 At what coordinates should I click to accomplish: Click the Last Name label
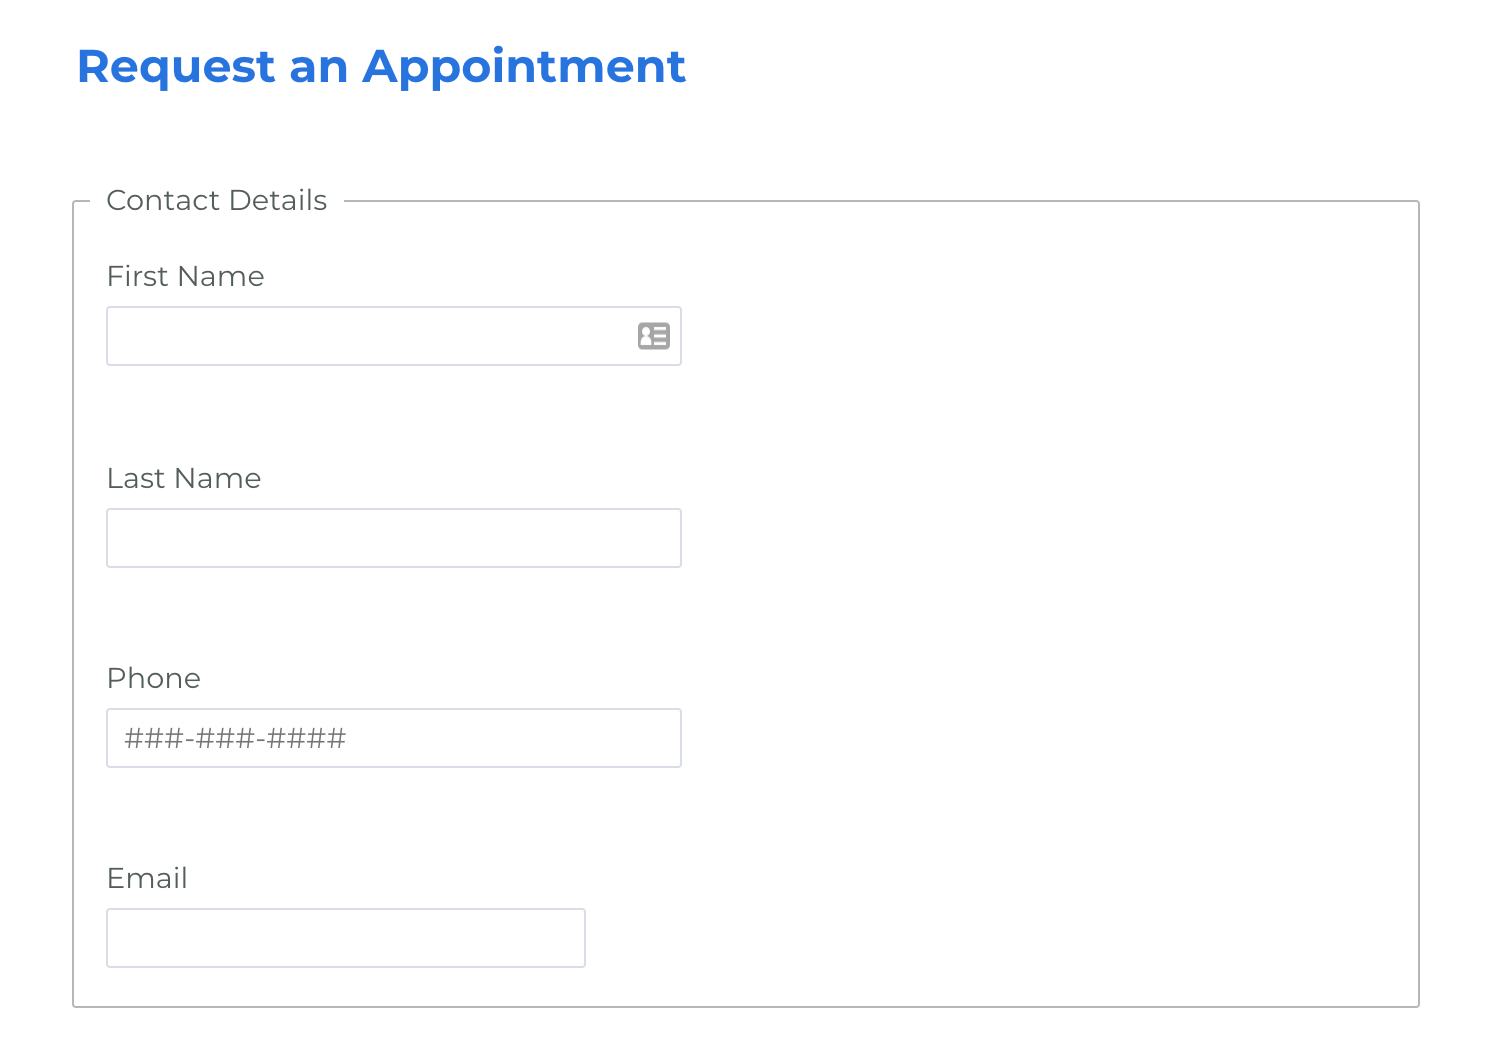tap(184, 479)
